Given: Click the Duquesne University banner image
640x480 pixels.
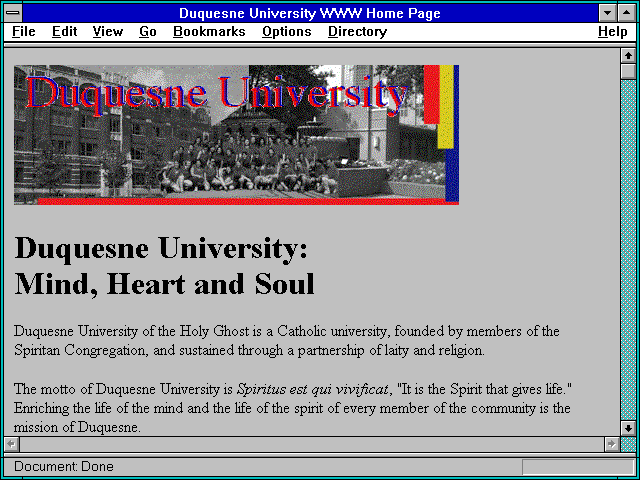Looking at the screenshot, I should pos(236,135).
